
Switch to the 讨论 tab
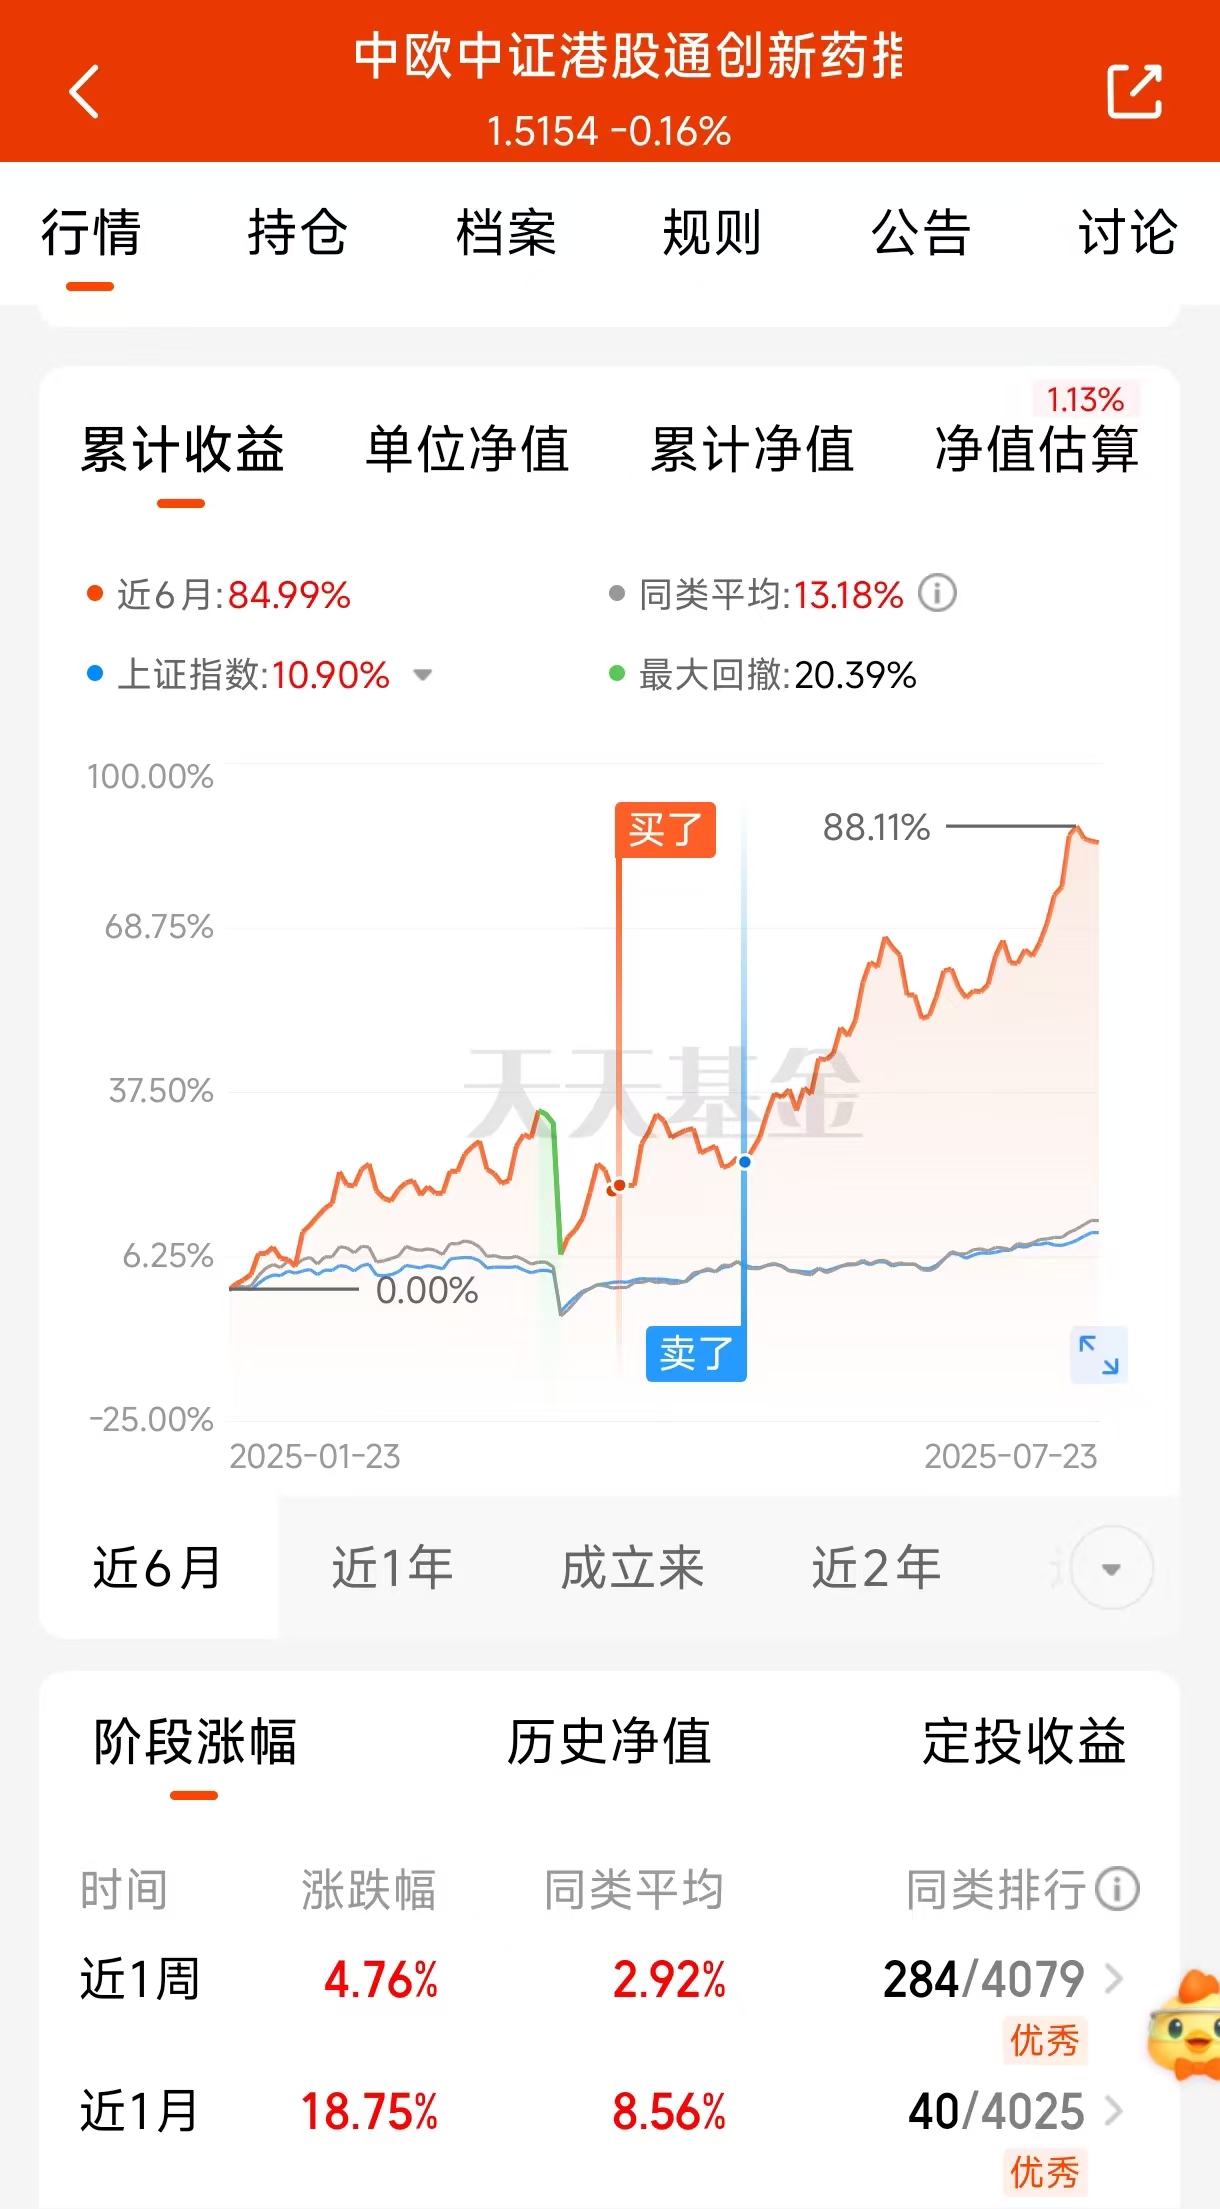tap(1128, 233)
